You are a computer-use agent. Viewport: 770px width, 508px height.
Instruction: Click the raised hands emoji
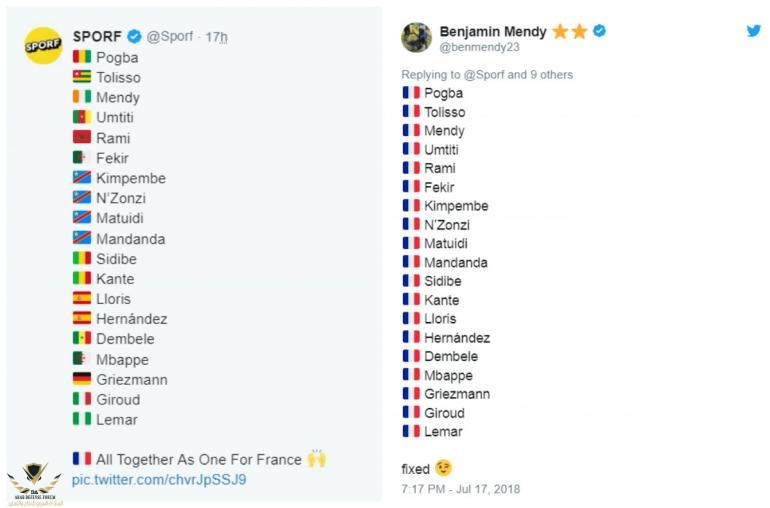point(317,459)
